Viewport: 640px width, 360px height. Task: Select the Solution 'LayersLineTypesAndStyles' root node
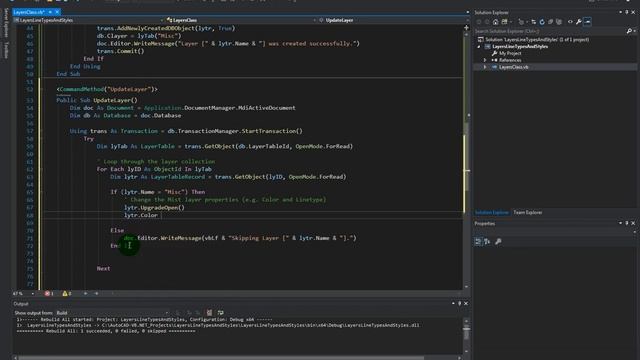pyautogui.click(x=533, y=40)
